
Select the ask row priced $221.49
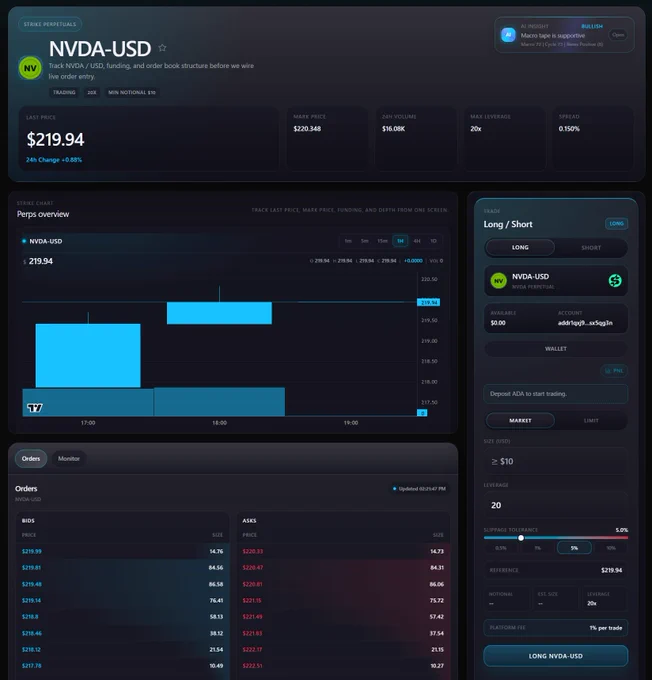[343, 617]
